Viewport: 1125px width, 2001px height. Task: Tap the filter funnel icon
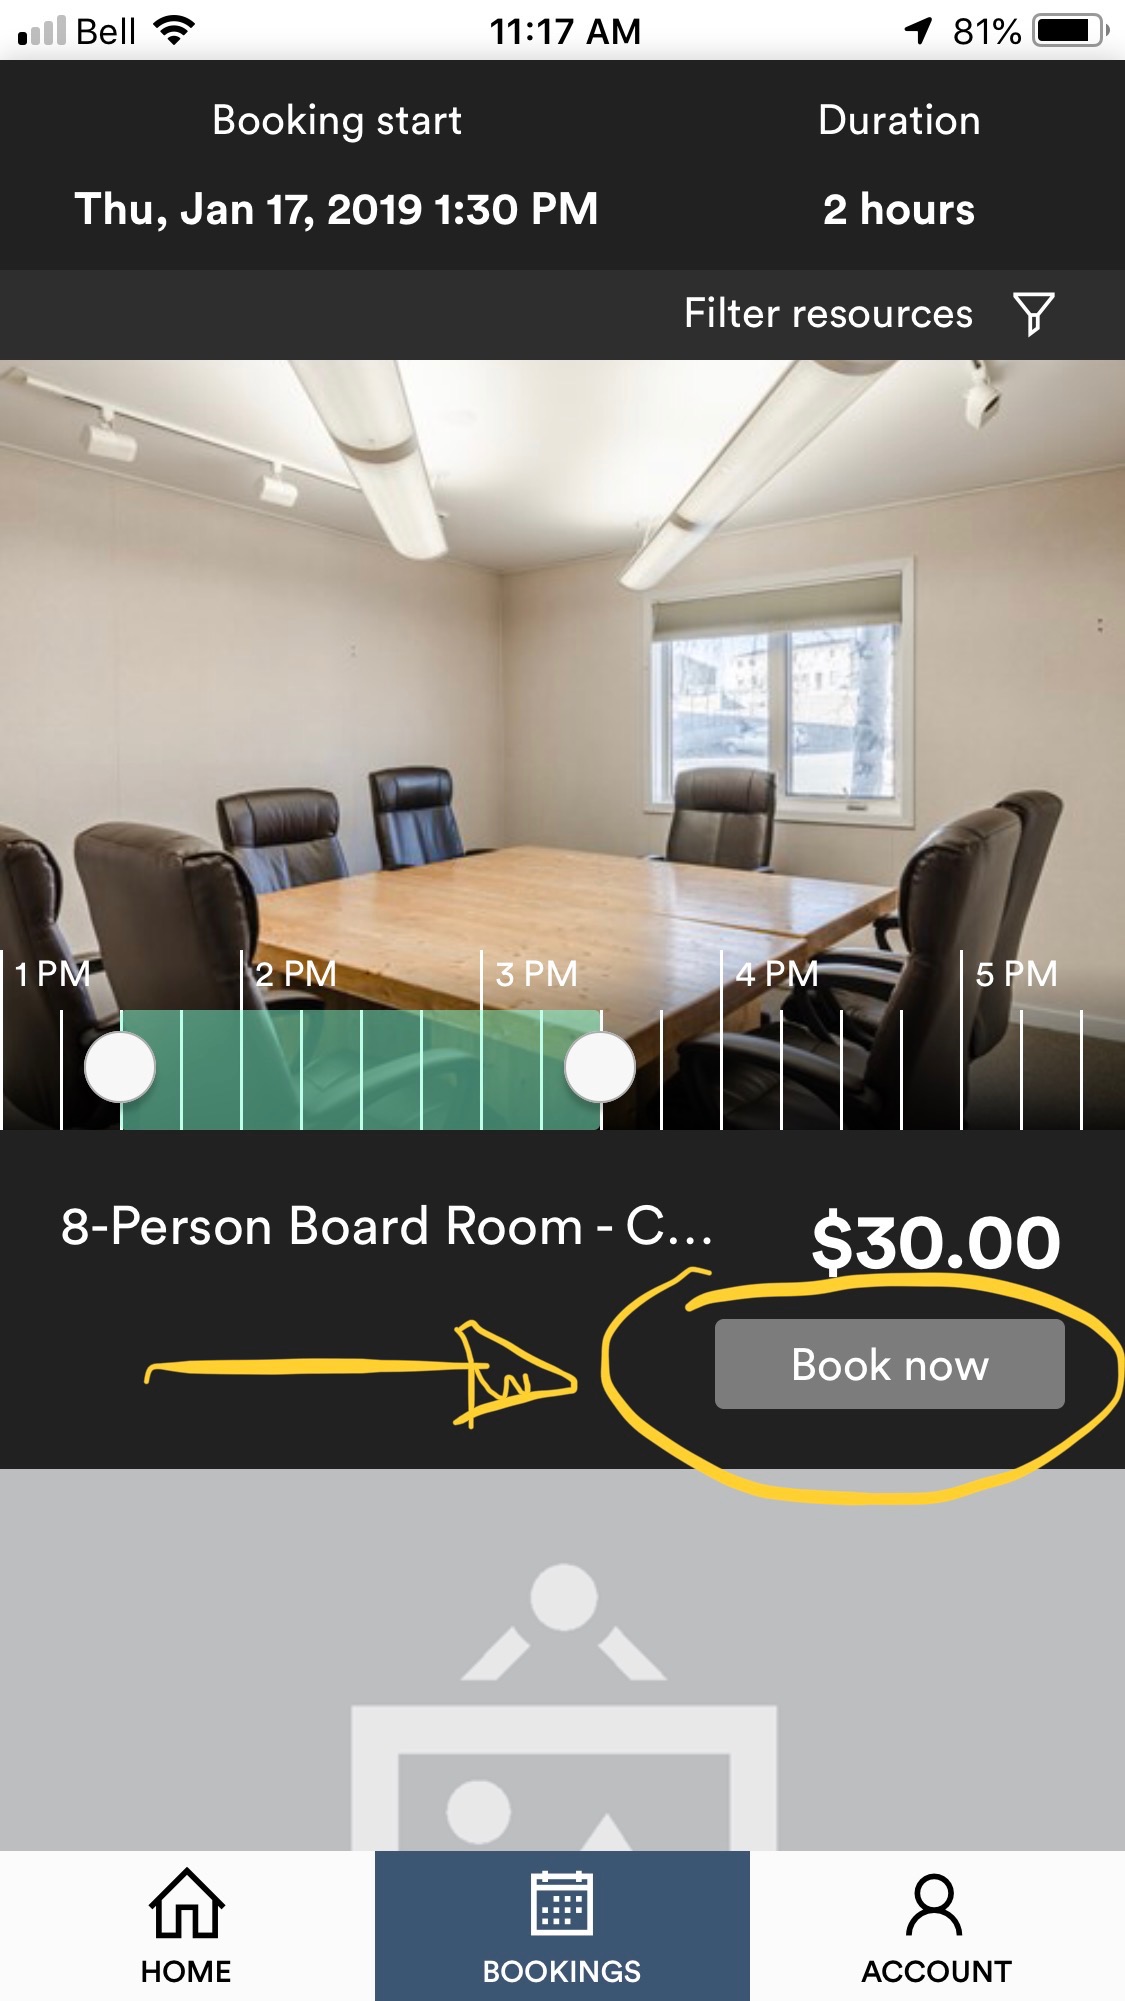[1034, 314]
